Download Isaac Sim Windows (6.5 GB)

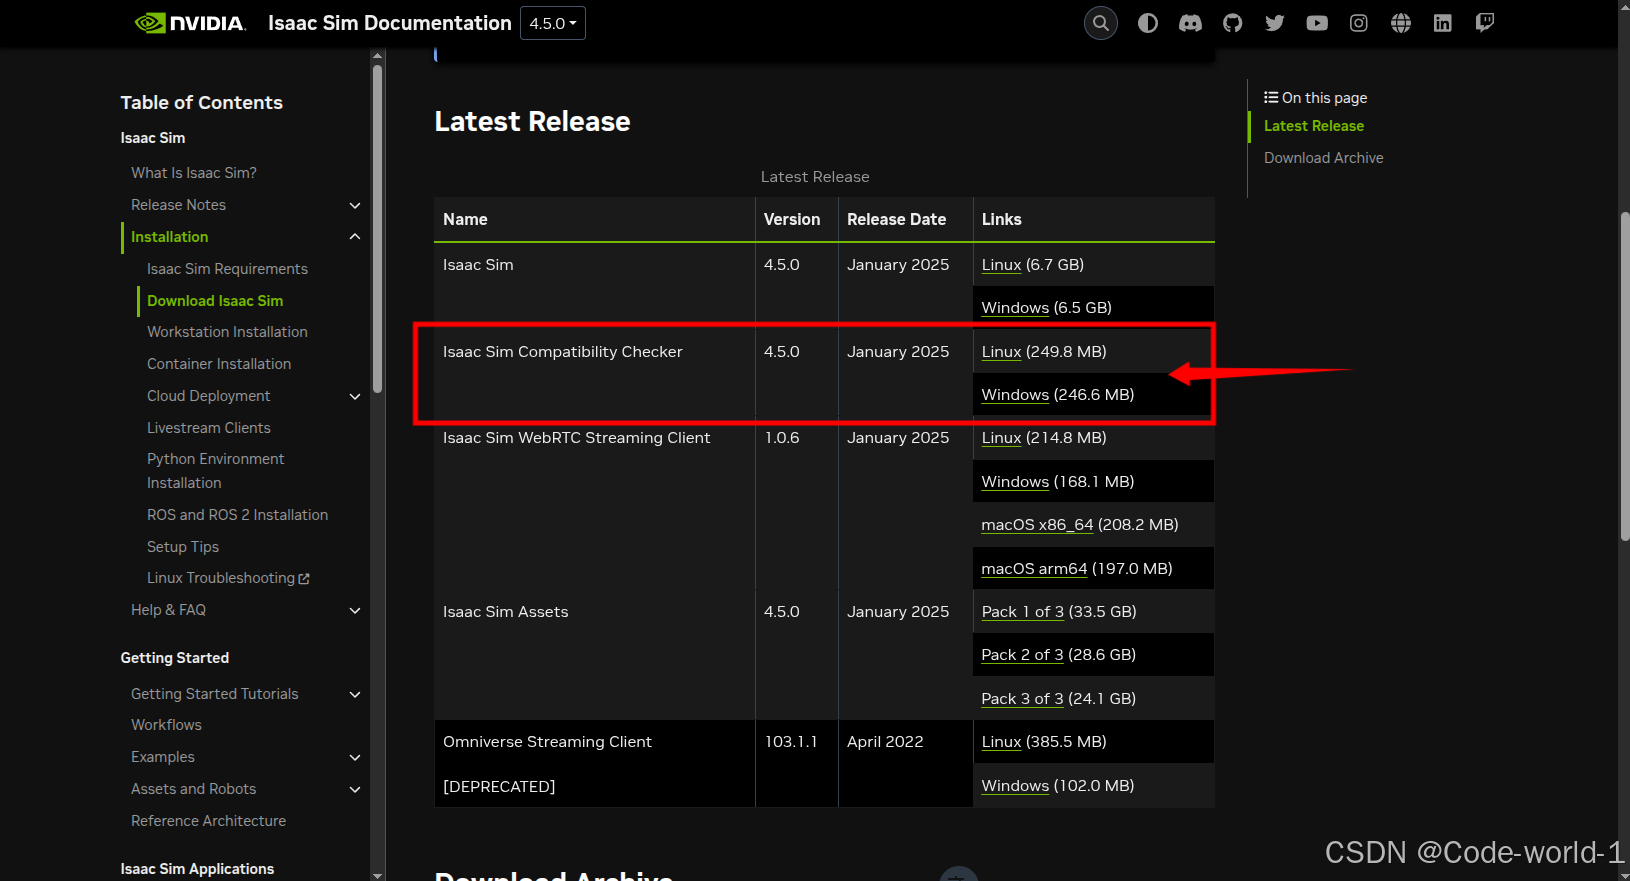pyautogui.click(x=1015, y=308)
